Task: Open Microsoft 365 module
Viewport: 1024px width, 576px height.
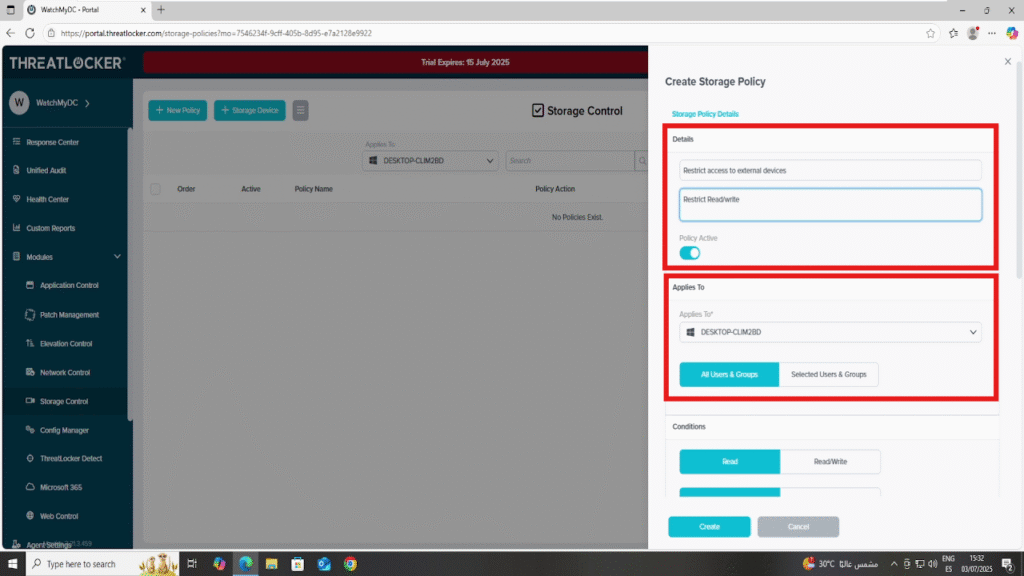Action: pos(60,487)
